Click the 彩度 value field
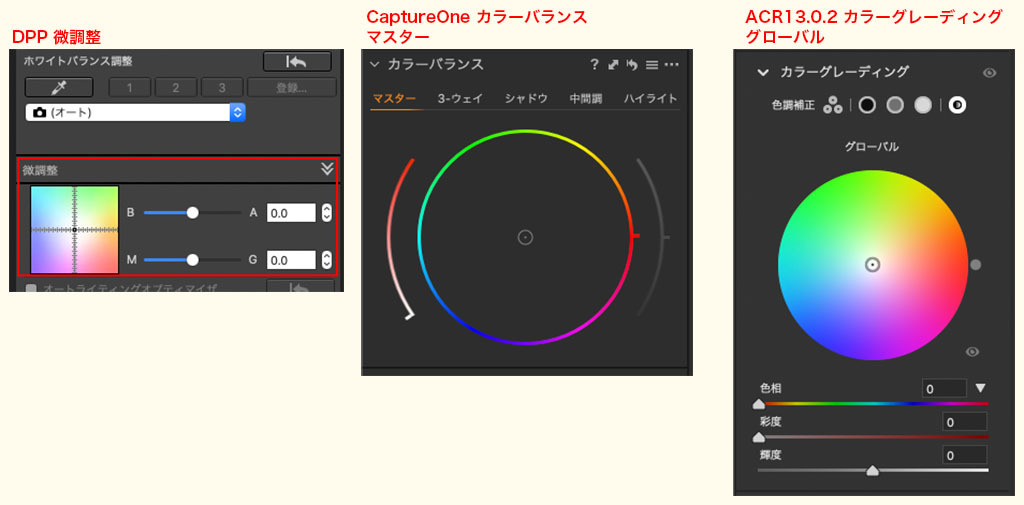Screen dimensions: 1024x505 (965, 422)
